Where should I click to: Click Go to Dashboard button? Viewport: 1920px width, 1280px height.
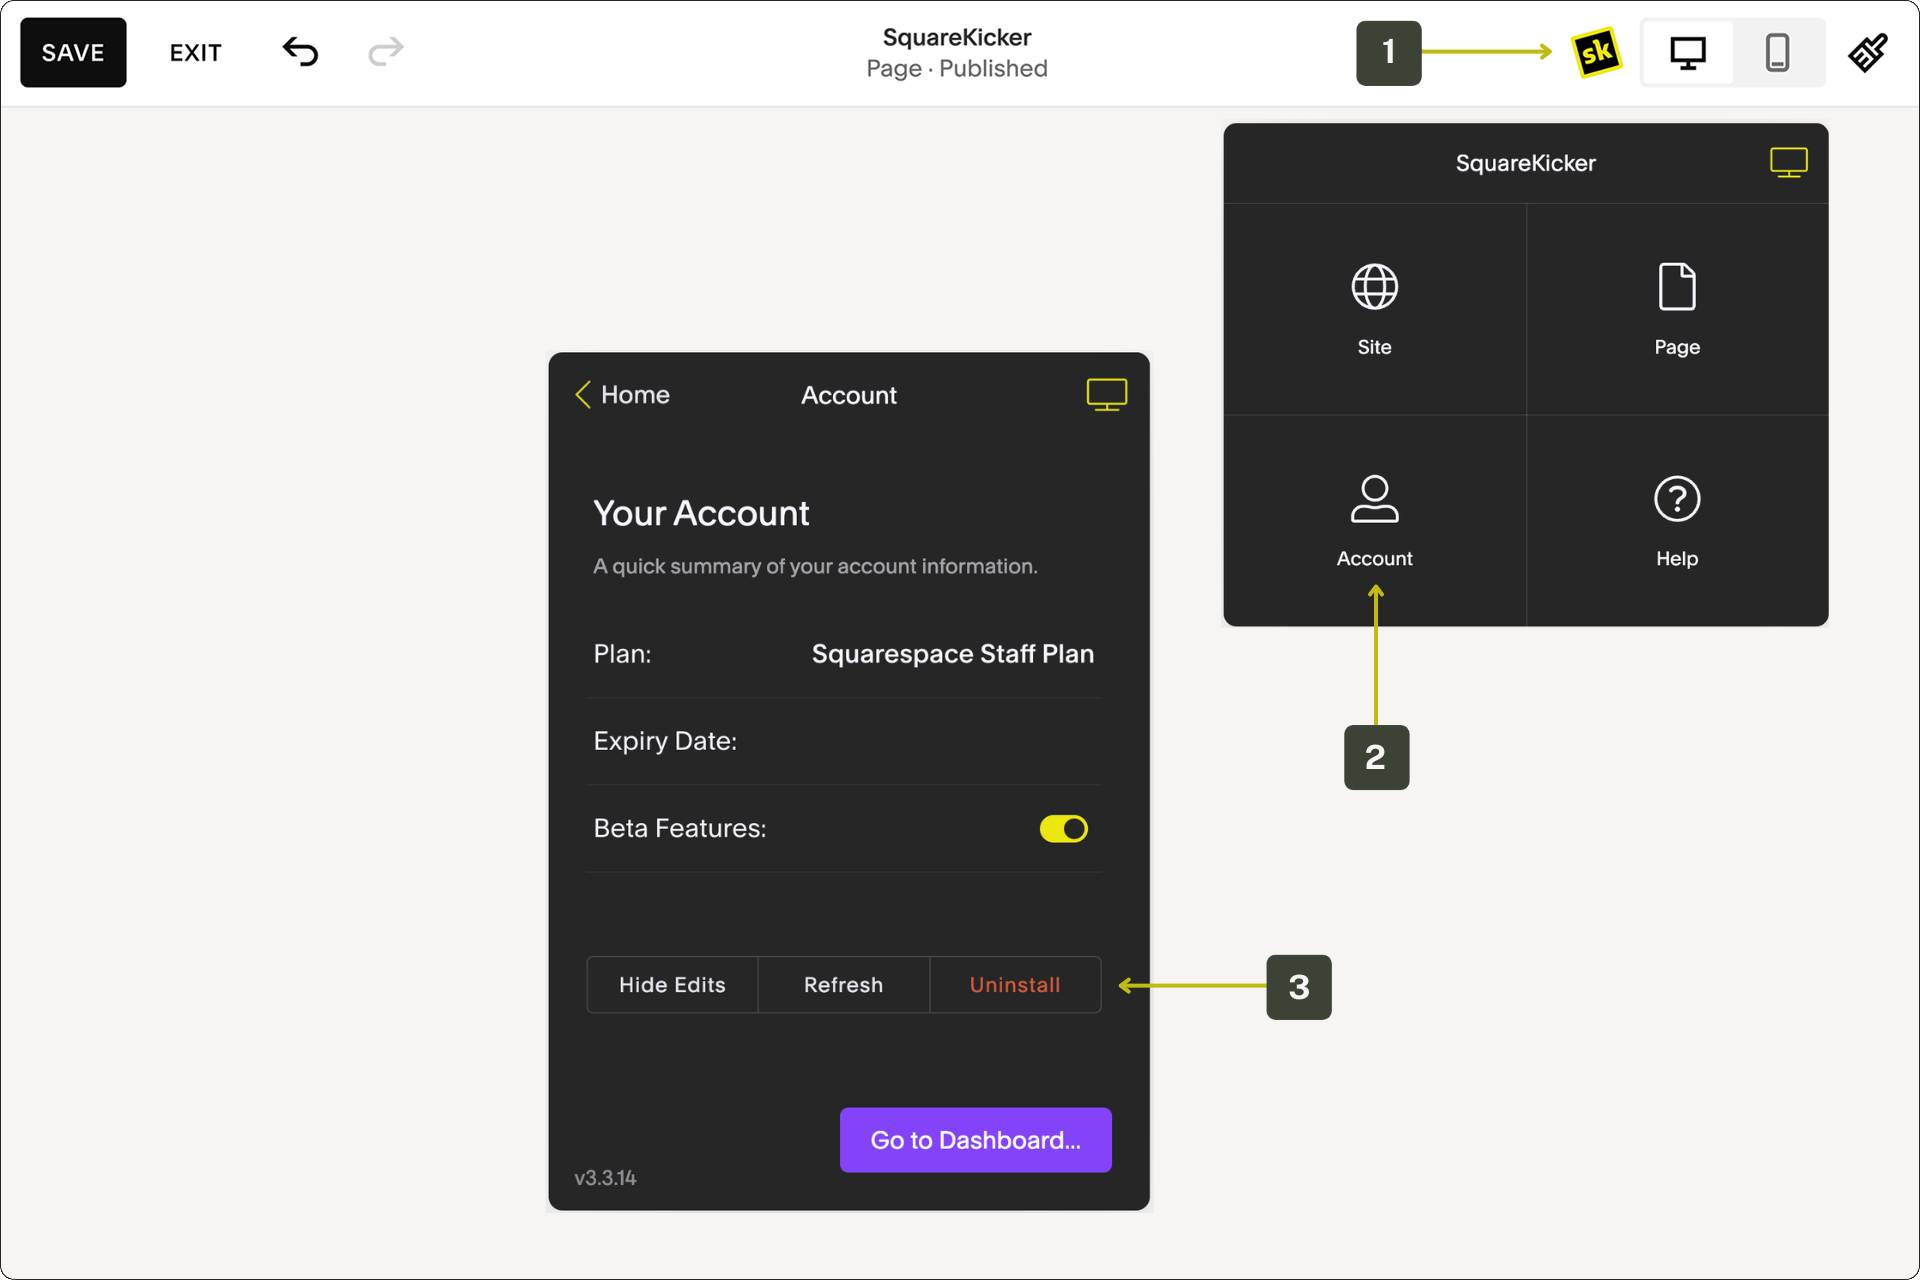tap(976, 1140)
